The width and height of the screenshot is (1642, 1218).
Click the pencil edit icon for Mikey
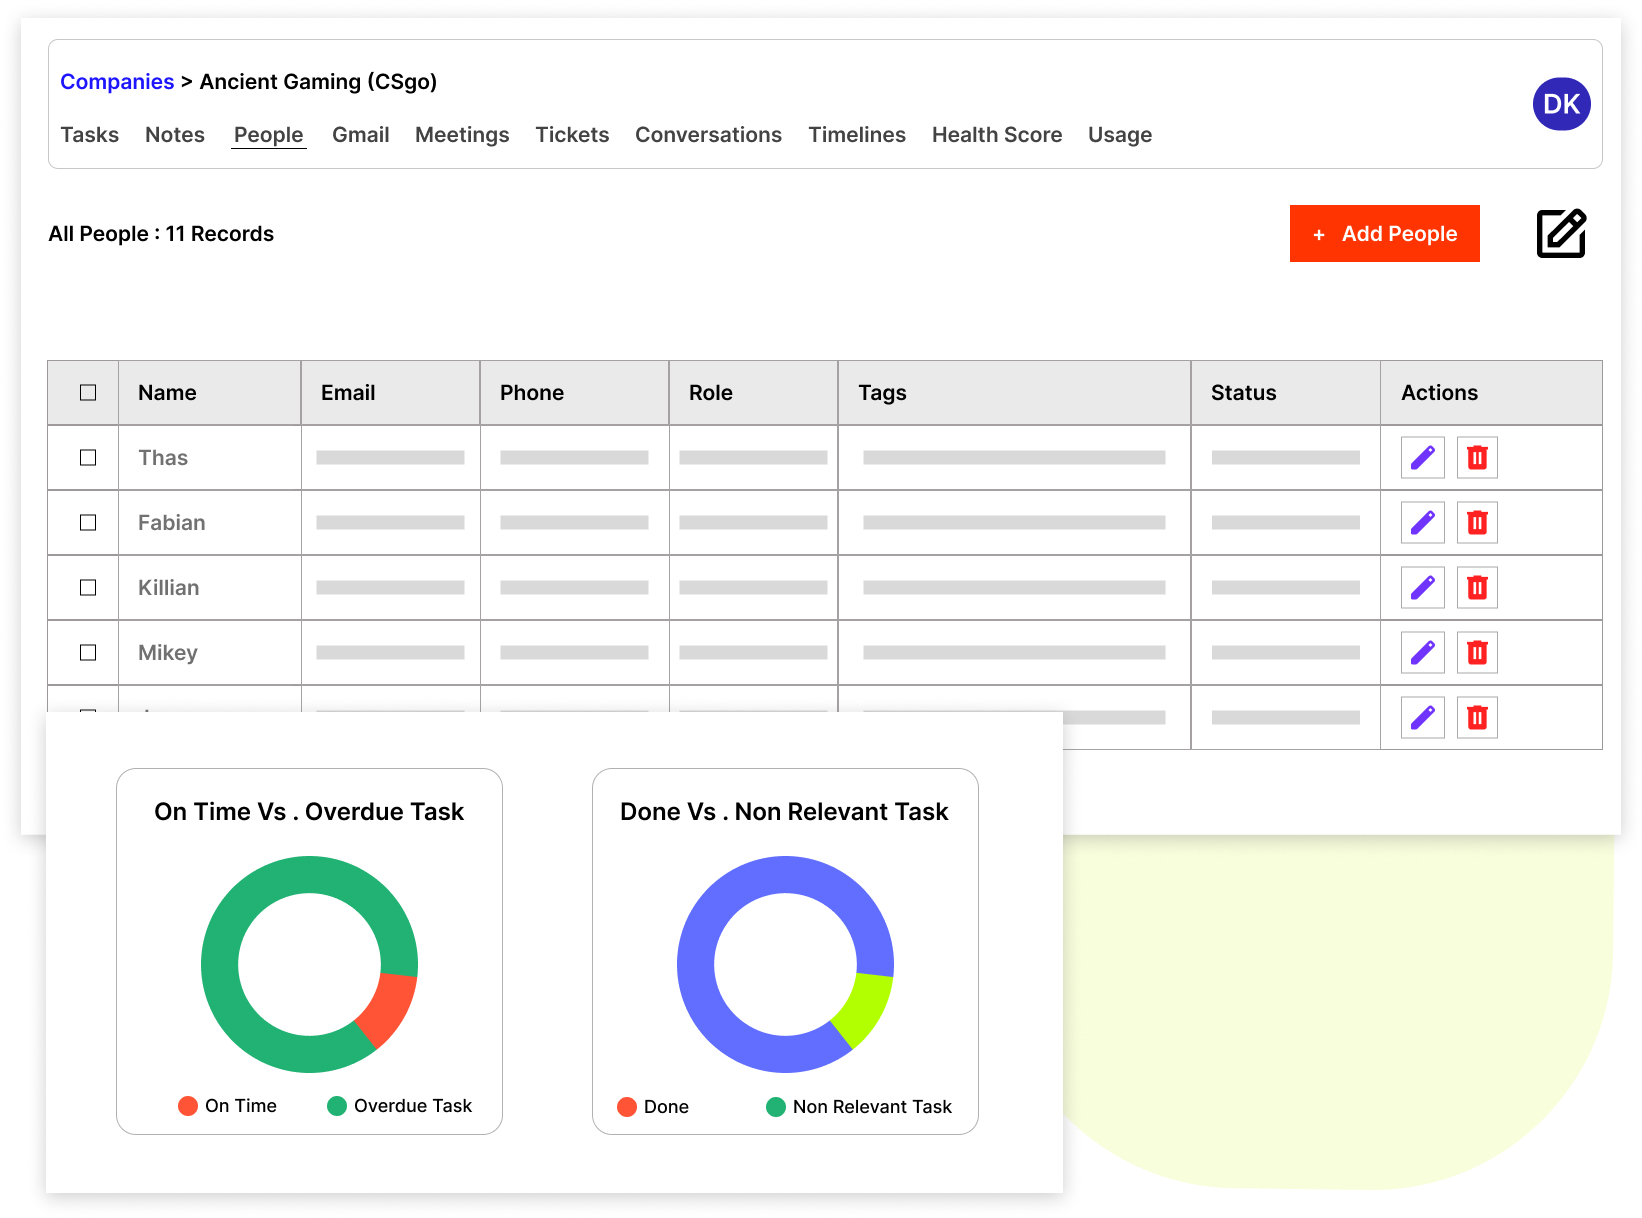click(1422, 653)
